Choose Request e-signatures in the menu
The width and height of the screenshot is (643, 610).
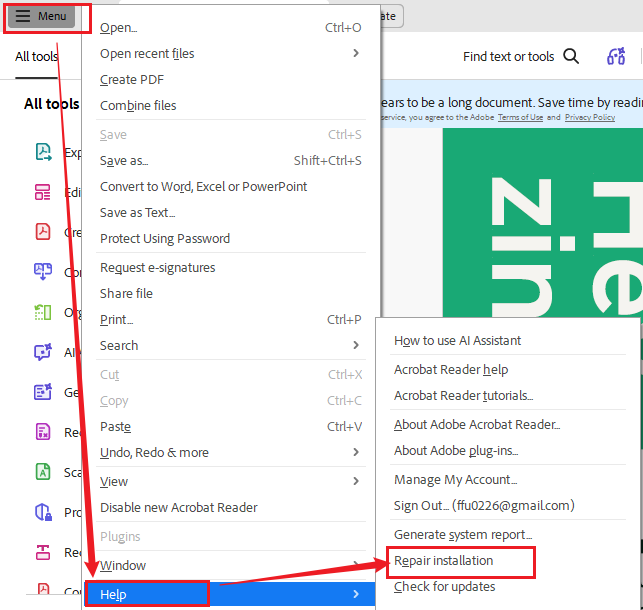230,267
